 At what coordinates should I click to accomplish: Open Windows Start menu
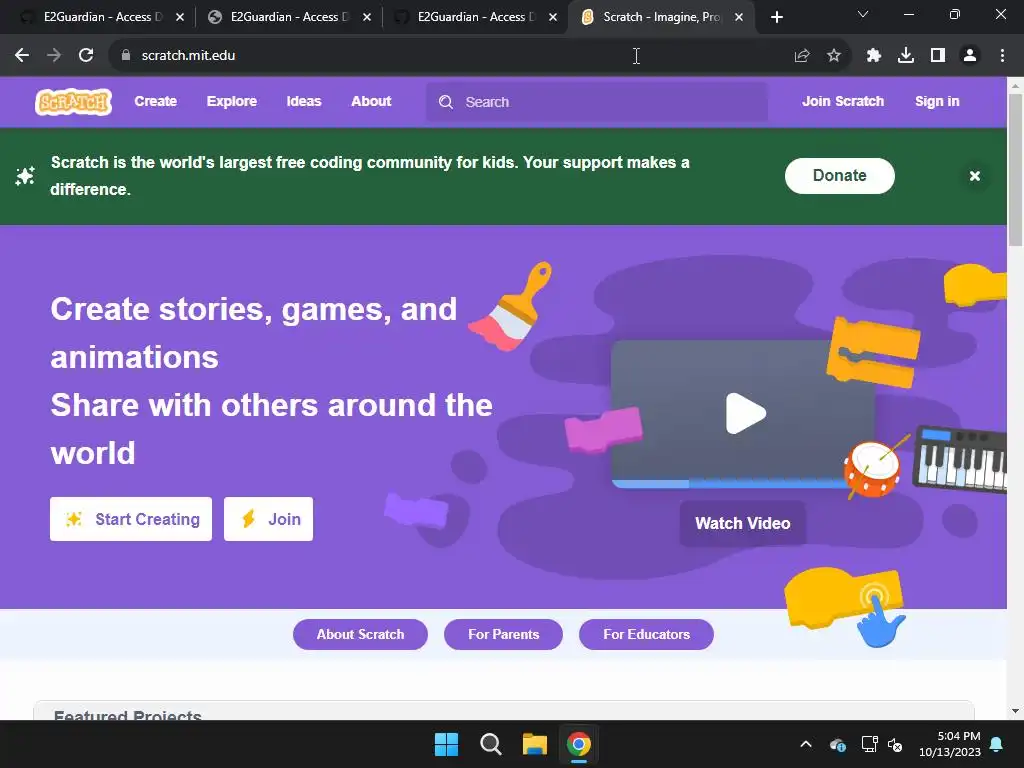(x=447, y=744)
